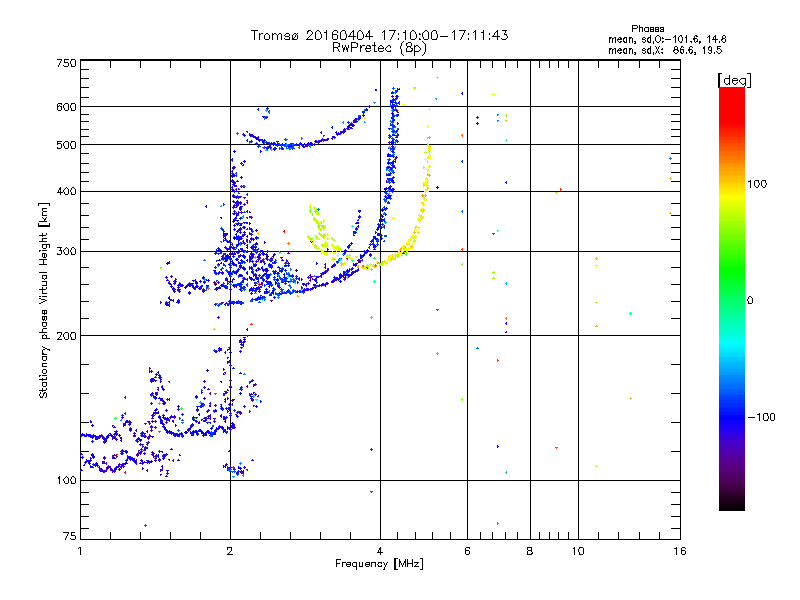Click the frequency axis tick "10"
The width and height of the screenshot is (800, 600).
tap(578, 551)
